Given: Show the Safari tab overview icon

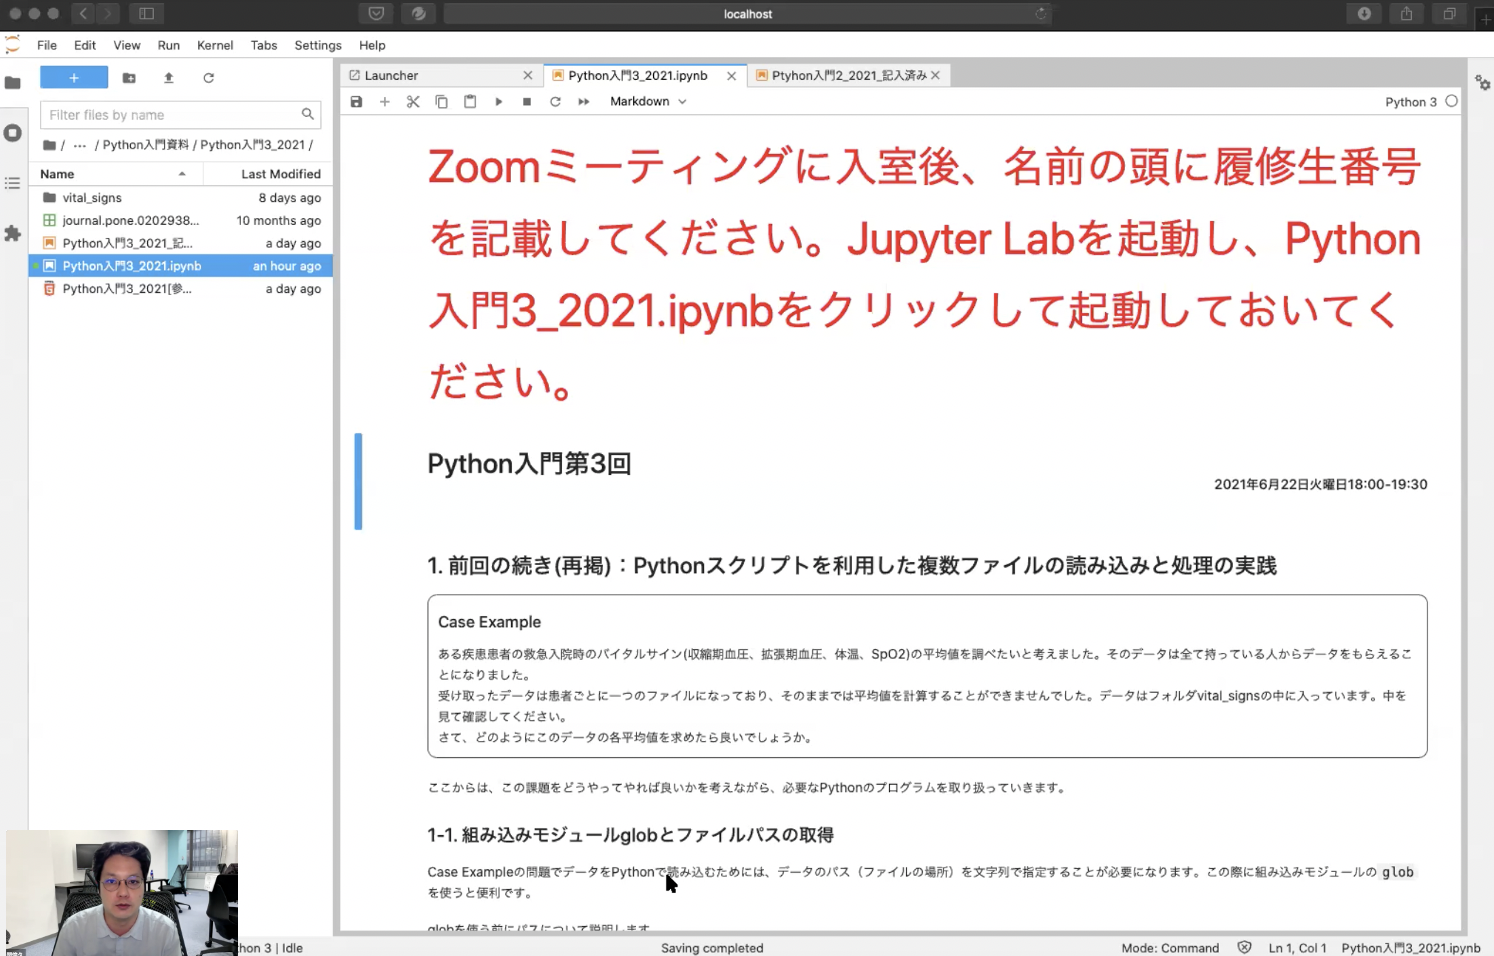Looking at the screenshot, I should coord(1449,14).
